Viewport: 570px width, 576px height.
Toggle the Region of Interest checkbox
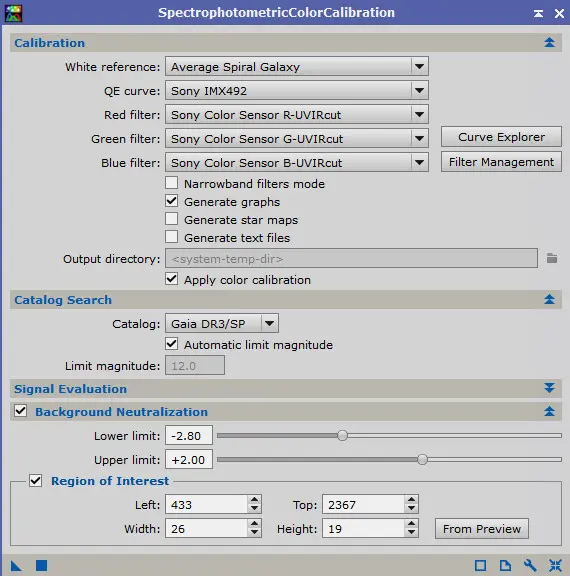(x=36, y=480)
